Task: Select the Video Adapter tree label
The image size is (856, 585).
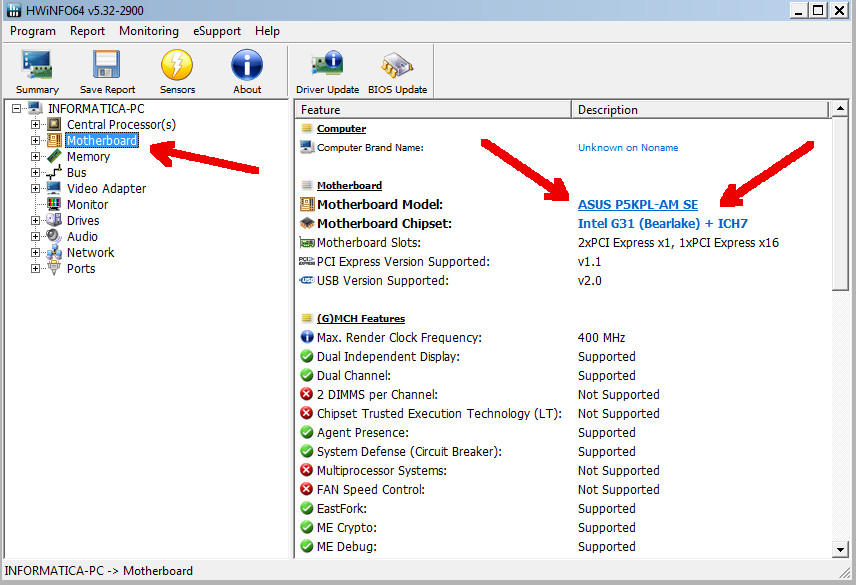Action: [106, 188]
